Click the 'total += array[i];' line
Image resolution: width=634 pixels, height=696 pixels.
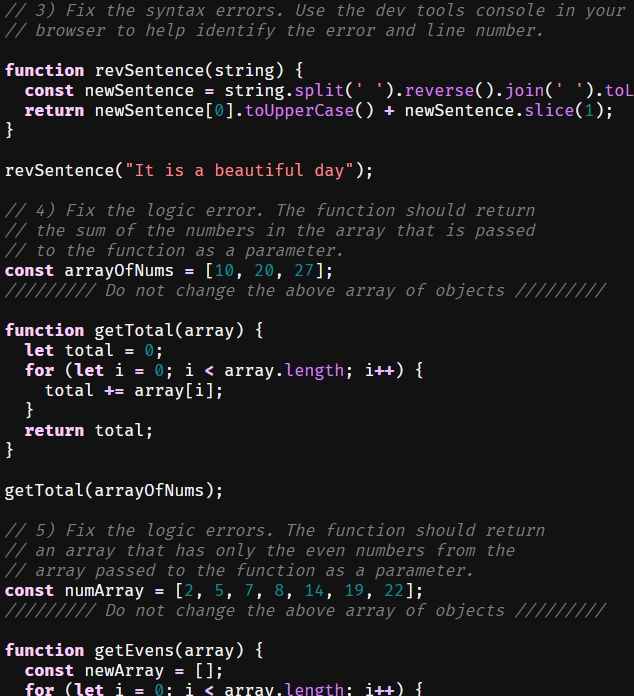(x=134, y=390)
